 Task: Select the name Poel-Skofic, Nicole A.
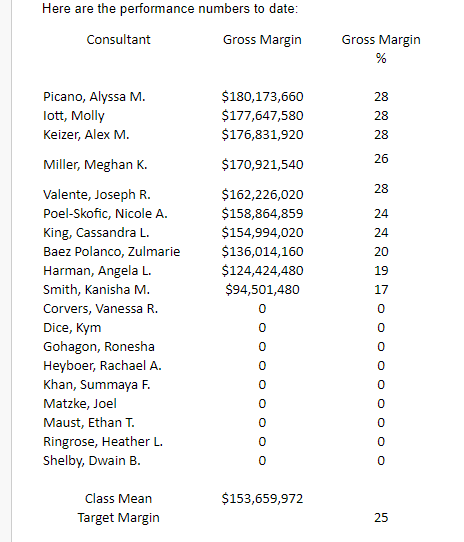coord(105,214)
